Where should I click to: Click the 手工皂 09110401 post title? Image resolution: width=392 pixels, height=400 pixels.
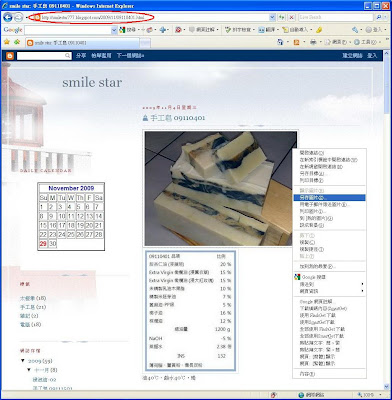(178, 118)
